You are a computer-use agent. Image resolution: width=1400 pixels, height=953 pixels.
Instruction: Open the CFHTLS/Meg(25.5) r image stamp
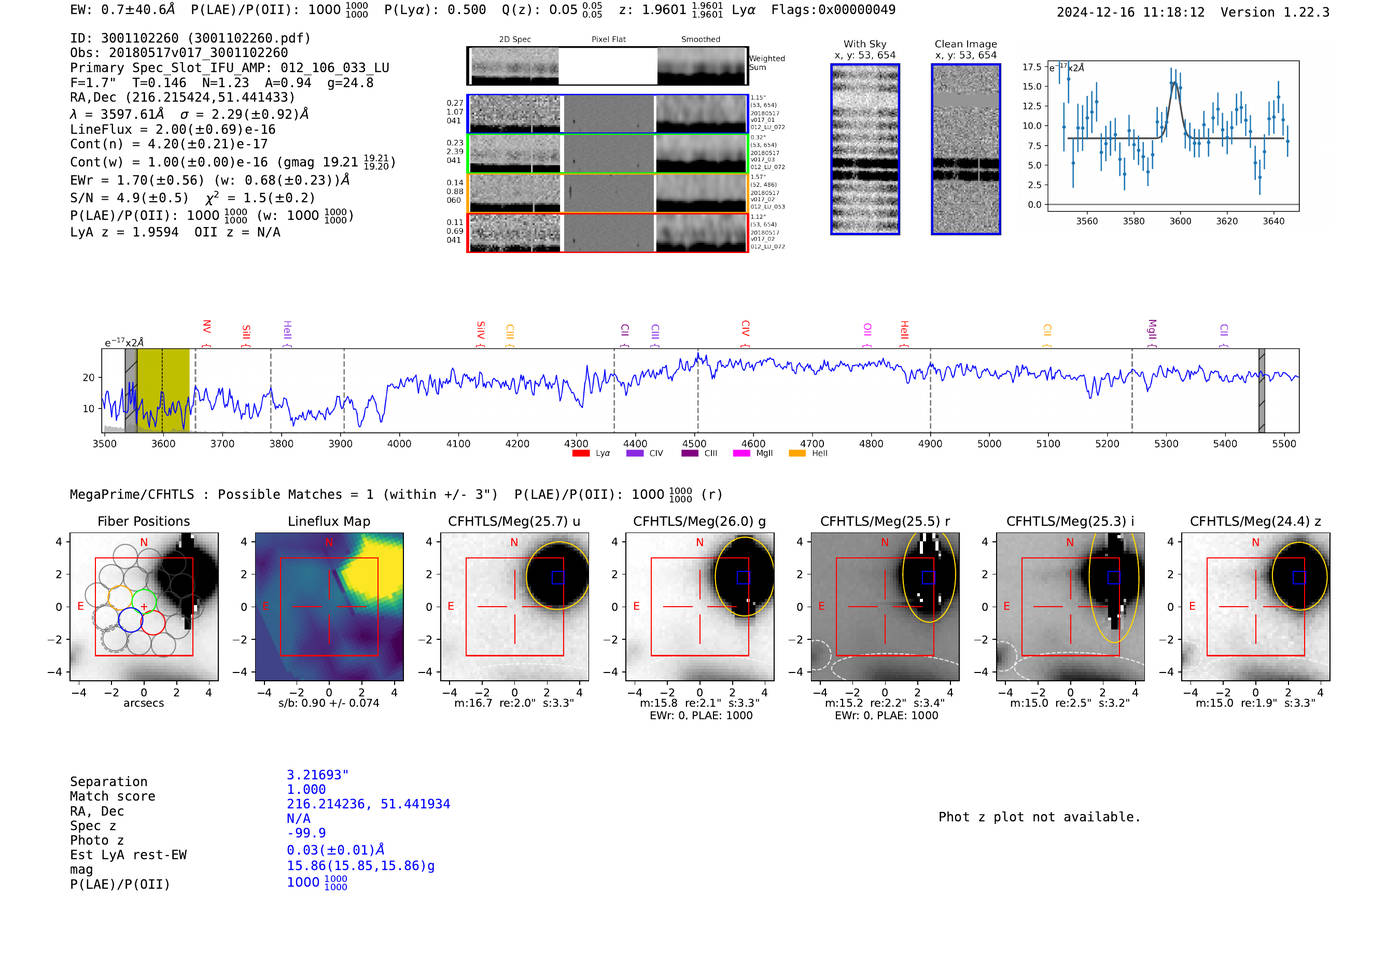point(885,606)
